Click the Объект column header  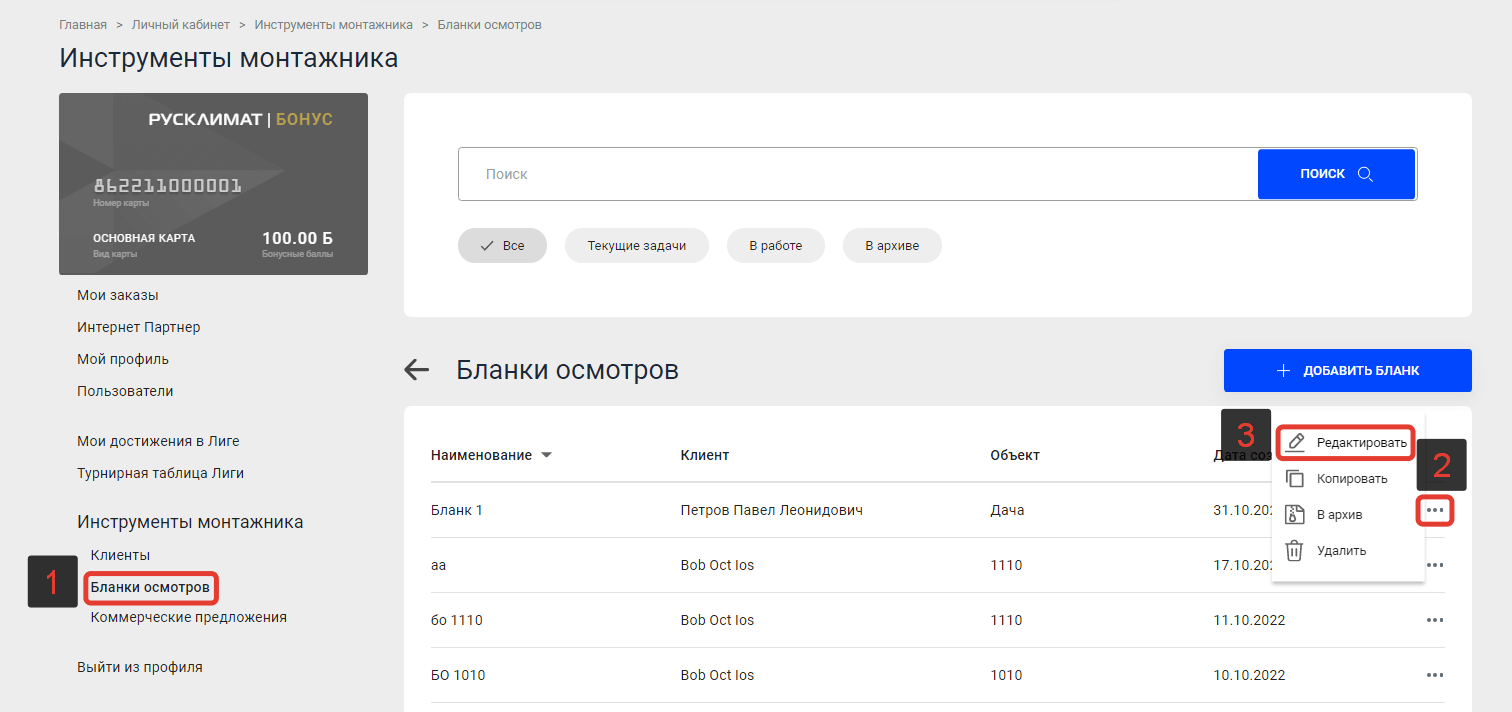tap(1015, 455)
